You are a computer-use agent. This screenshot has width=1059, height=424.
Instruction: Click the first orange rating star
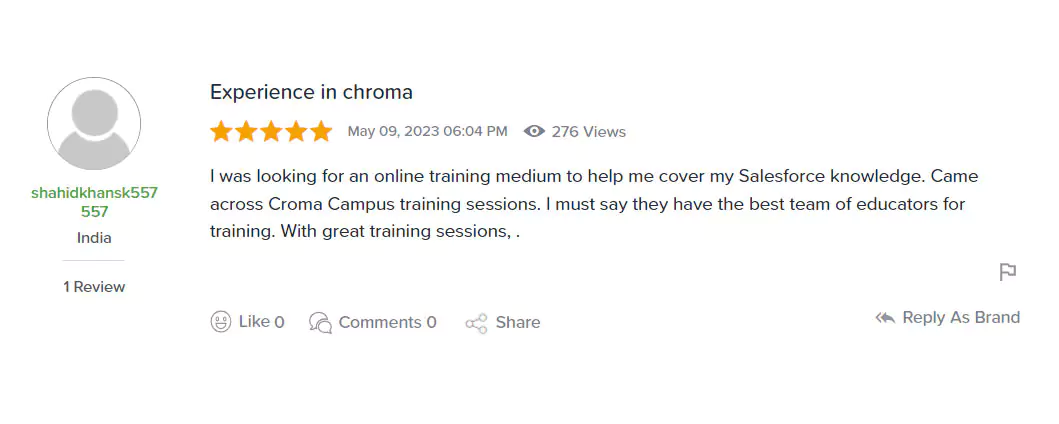221,131
